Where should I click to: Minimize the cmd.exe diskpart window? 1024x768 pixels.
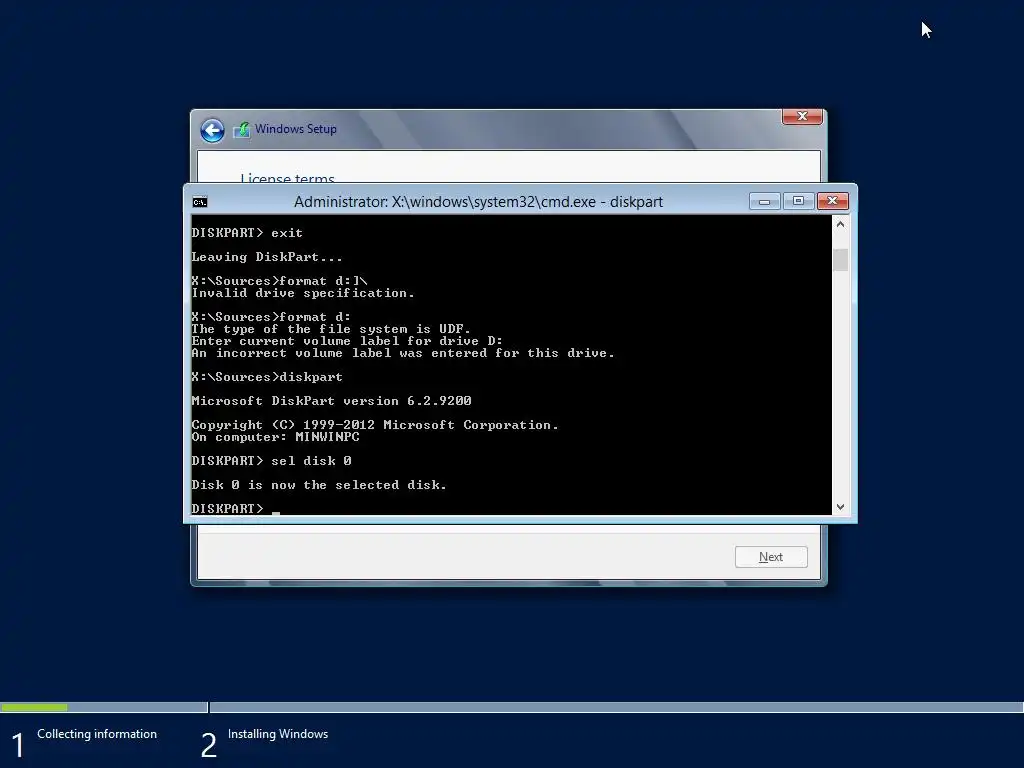point(764,201)
